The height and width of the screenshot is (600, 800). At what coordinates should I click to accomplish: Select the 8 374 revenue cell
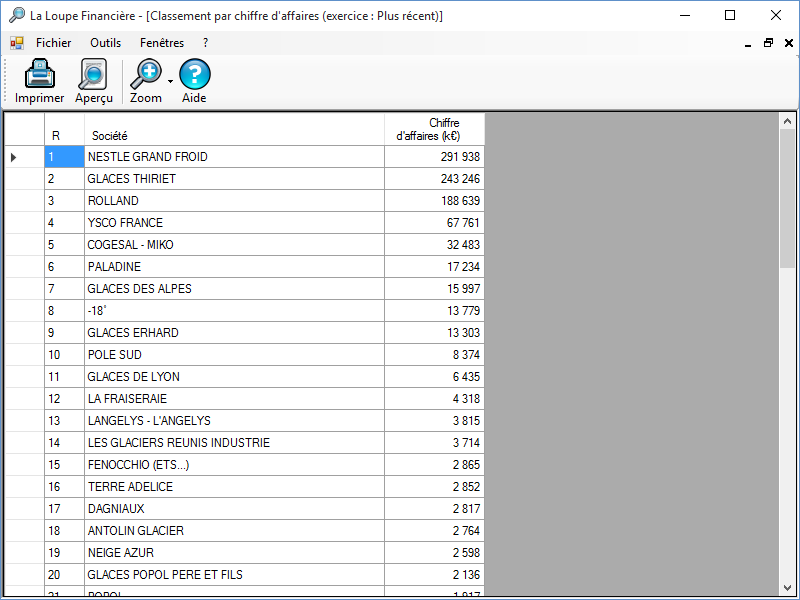click(434, 355)
